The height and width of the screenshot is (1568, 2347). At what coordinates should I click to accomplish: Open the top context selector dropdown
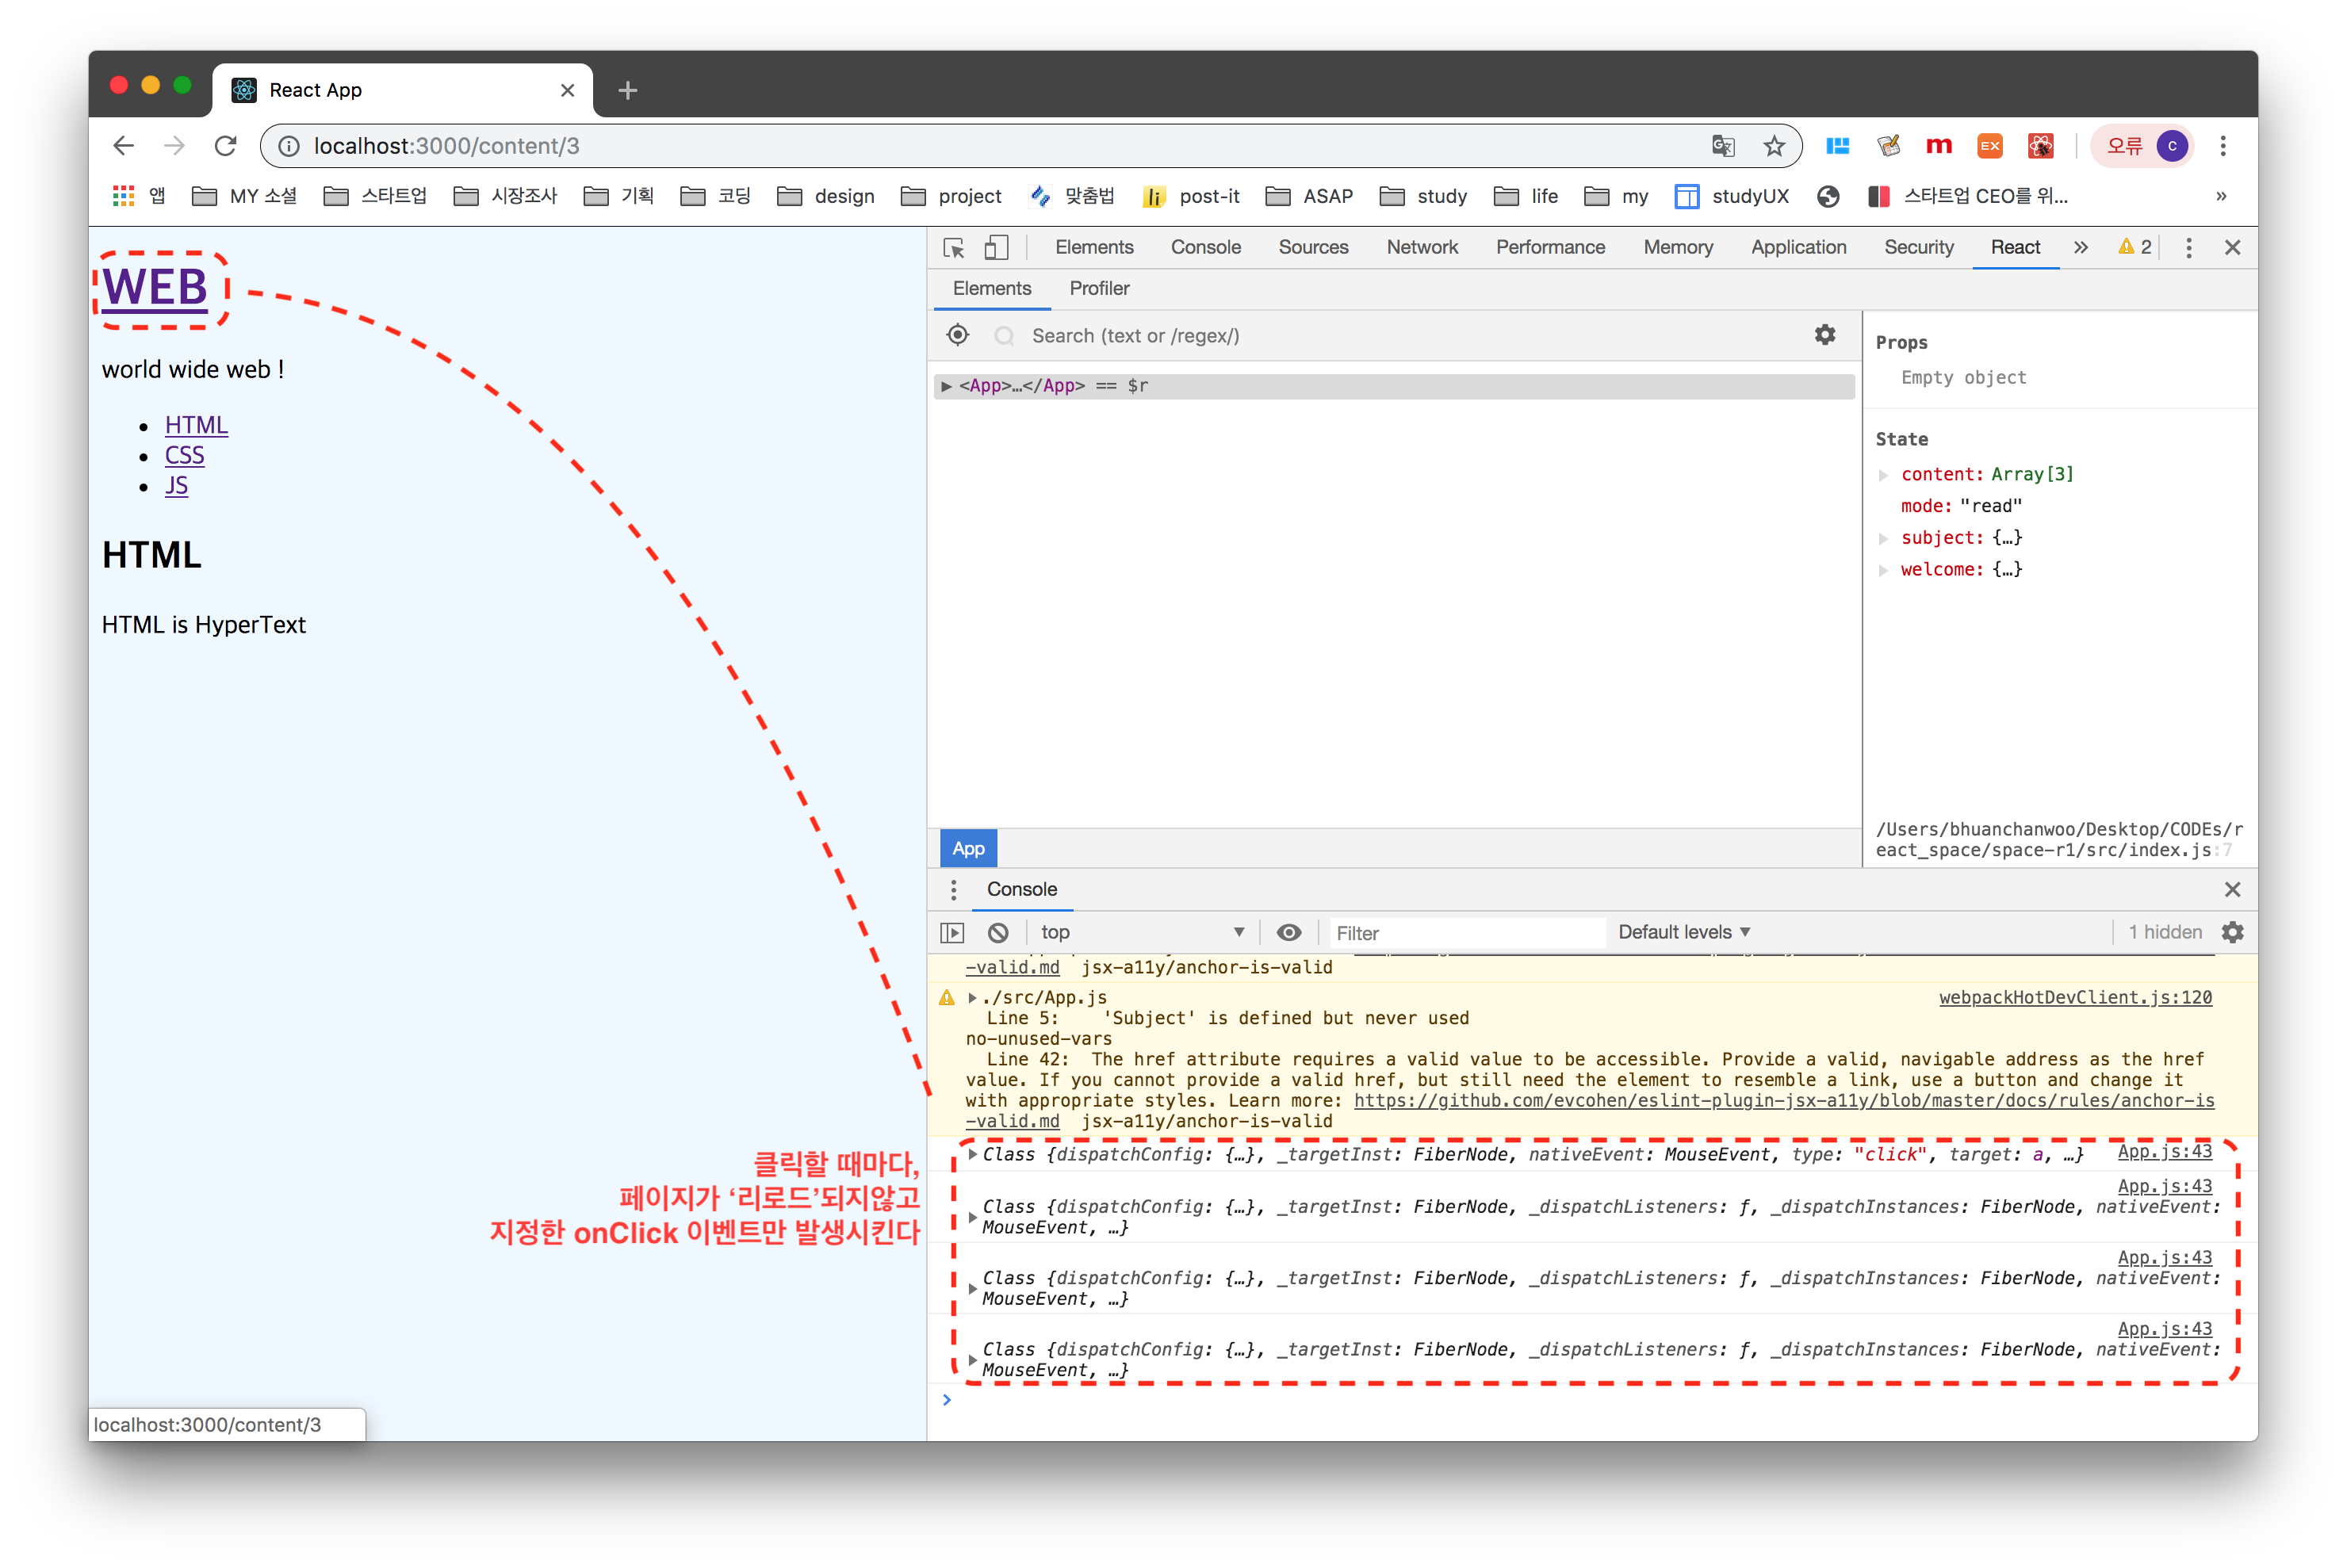click(1141, 932)
